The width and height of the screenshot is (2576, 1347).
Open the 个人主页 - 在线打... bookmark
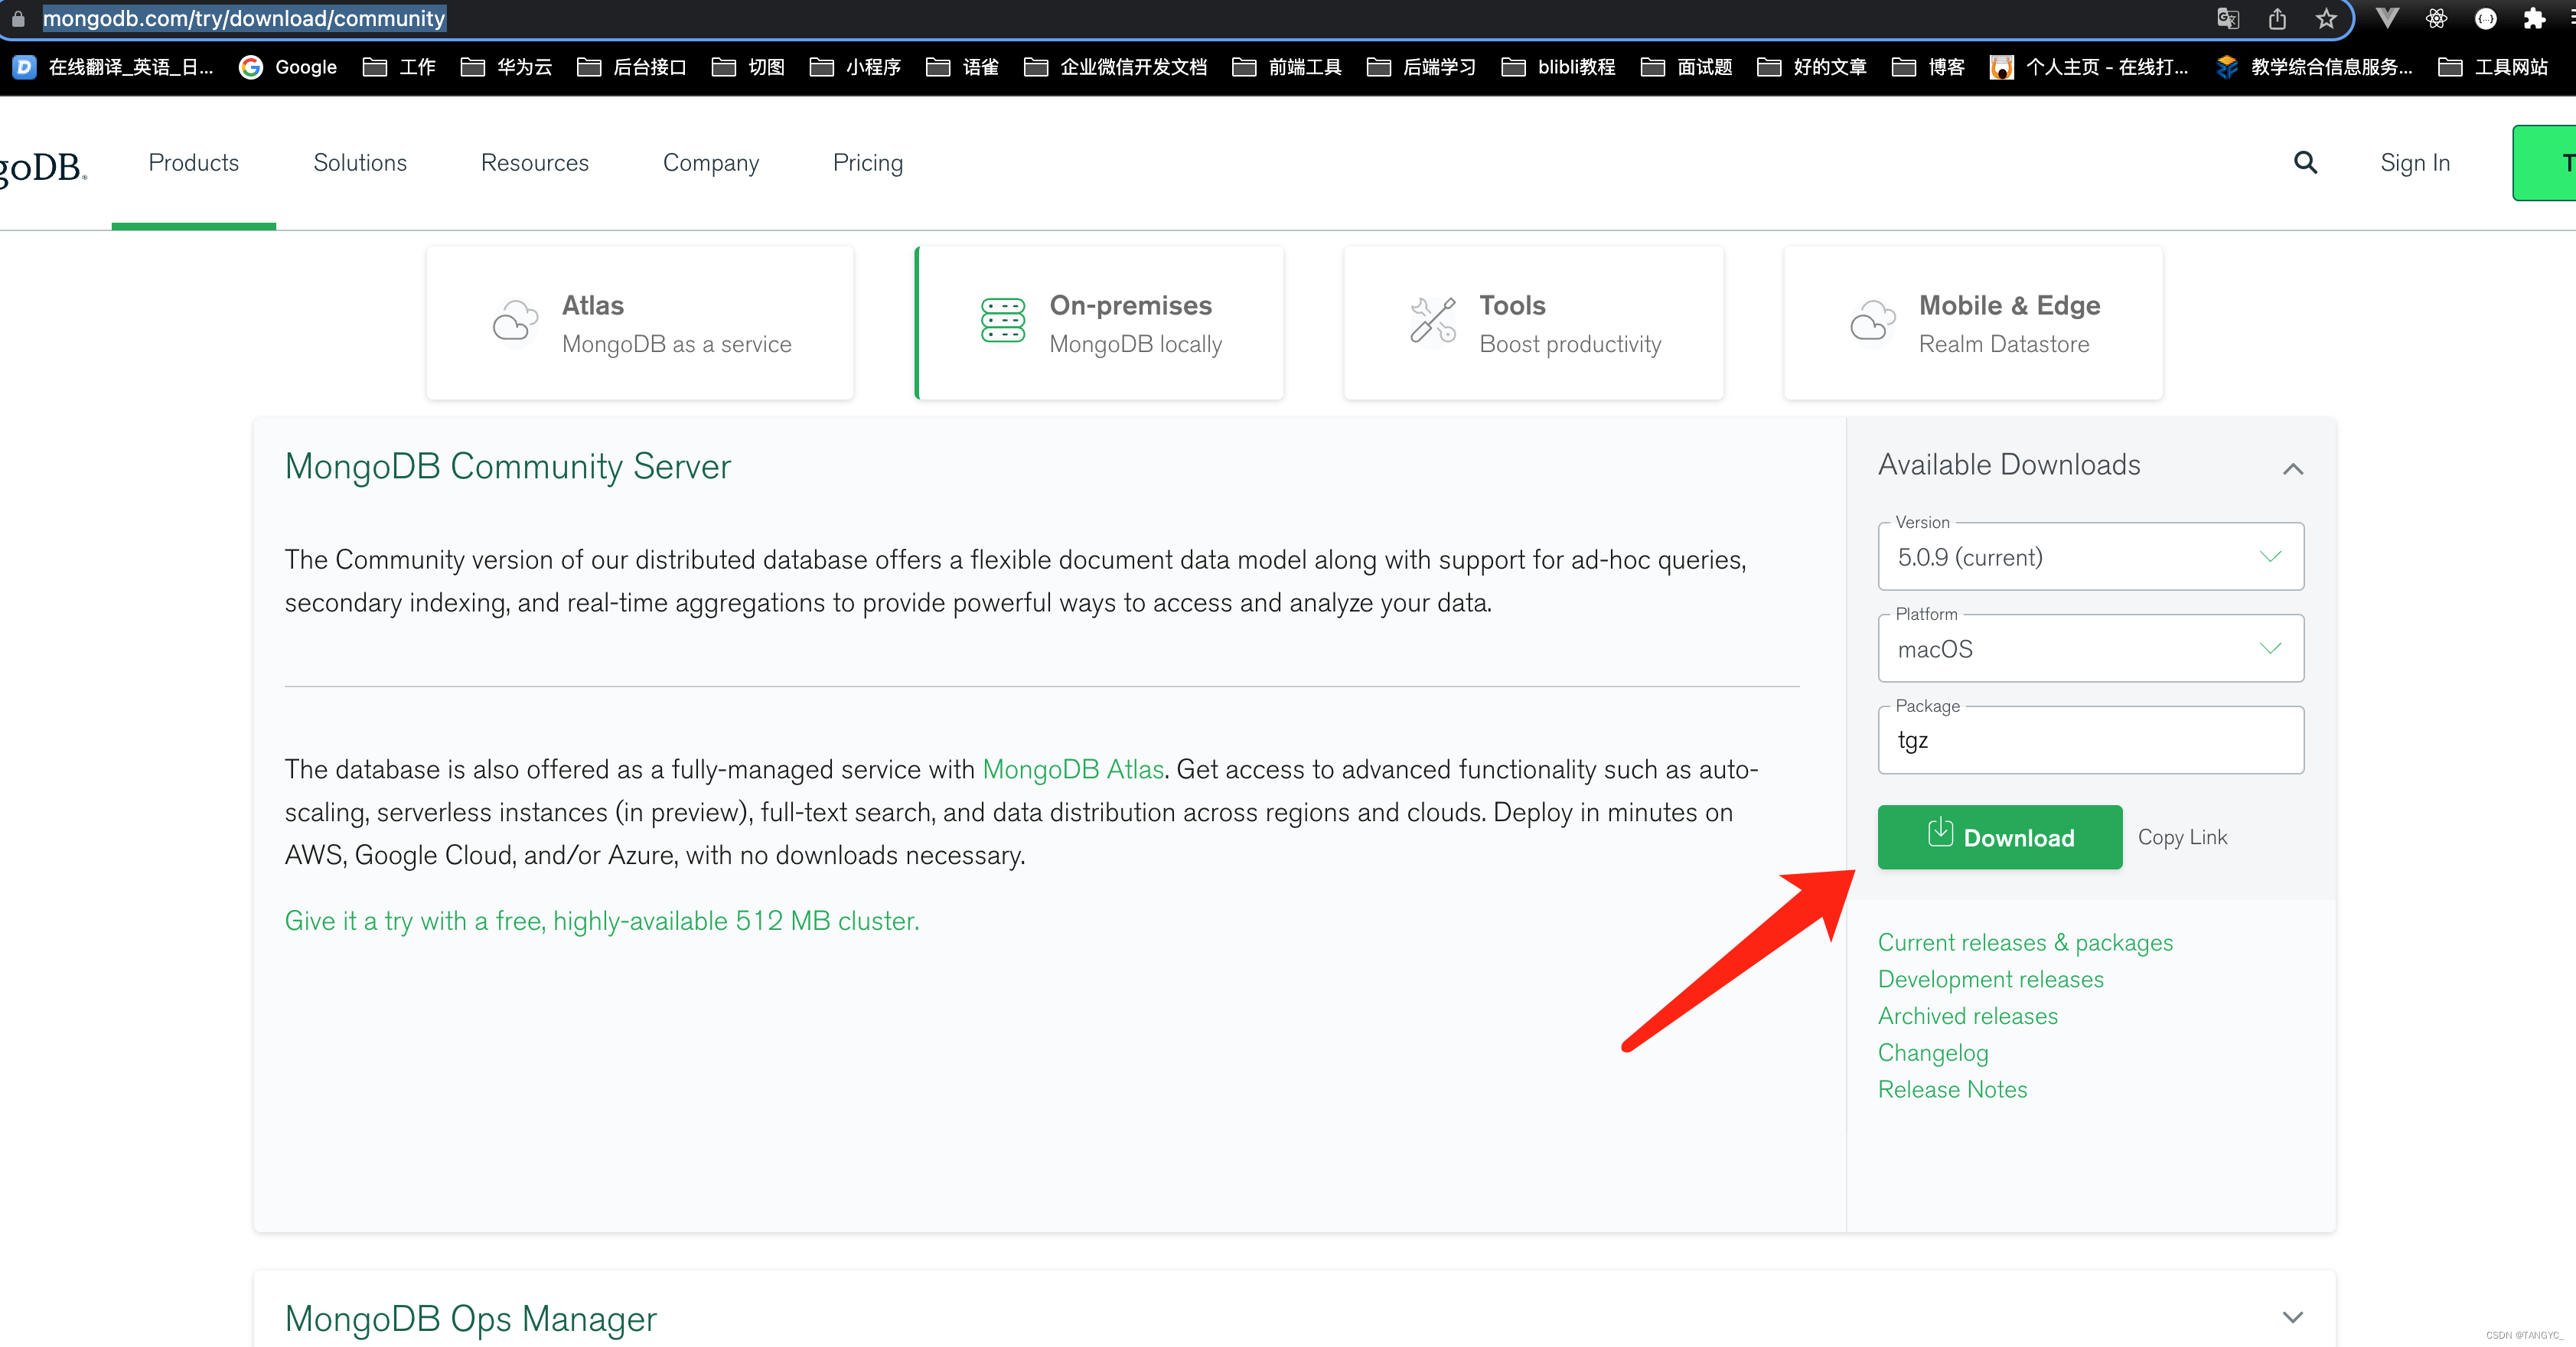2089,67
